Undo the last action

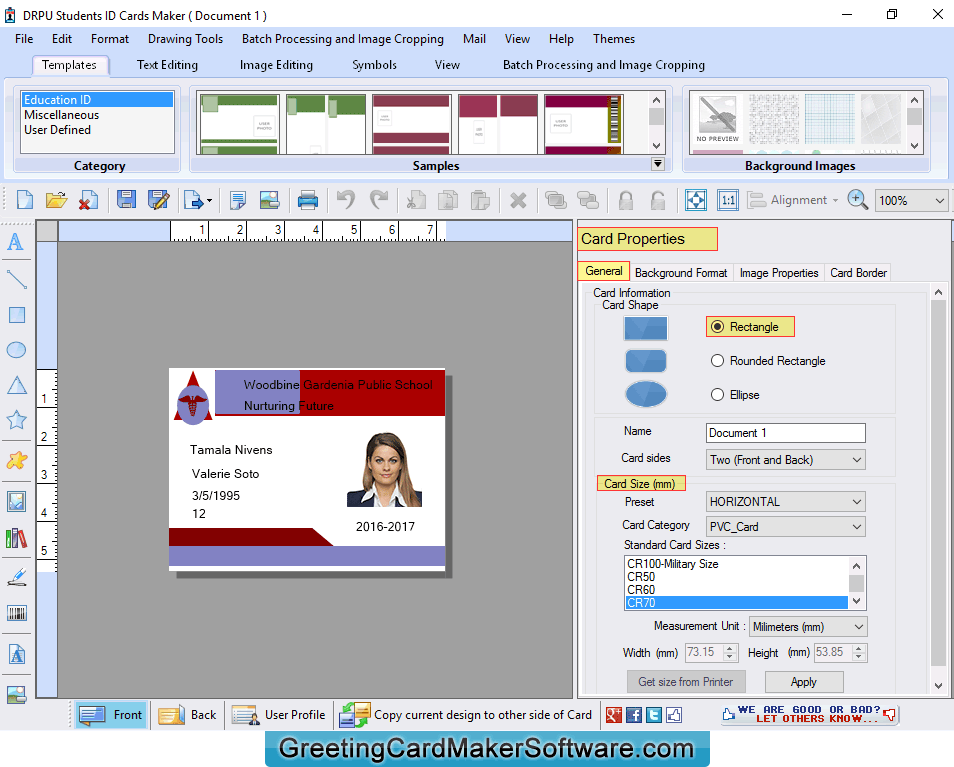[346, 200]
